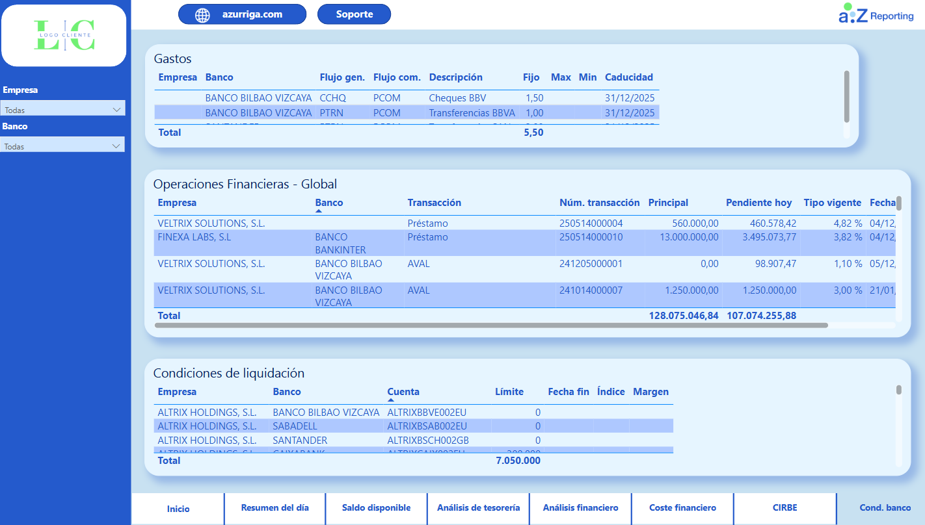Click the client logo image in sidebar
Viewport: 925px width, 525px height.
(64, 35)
